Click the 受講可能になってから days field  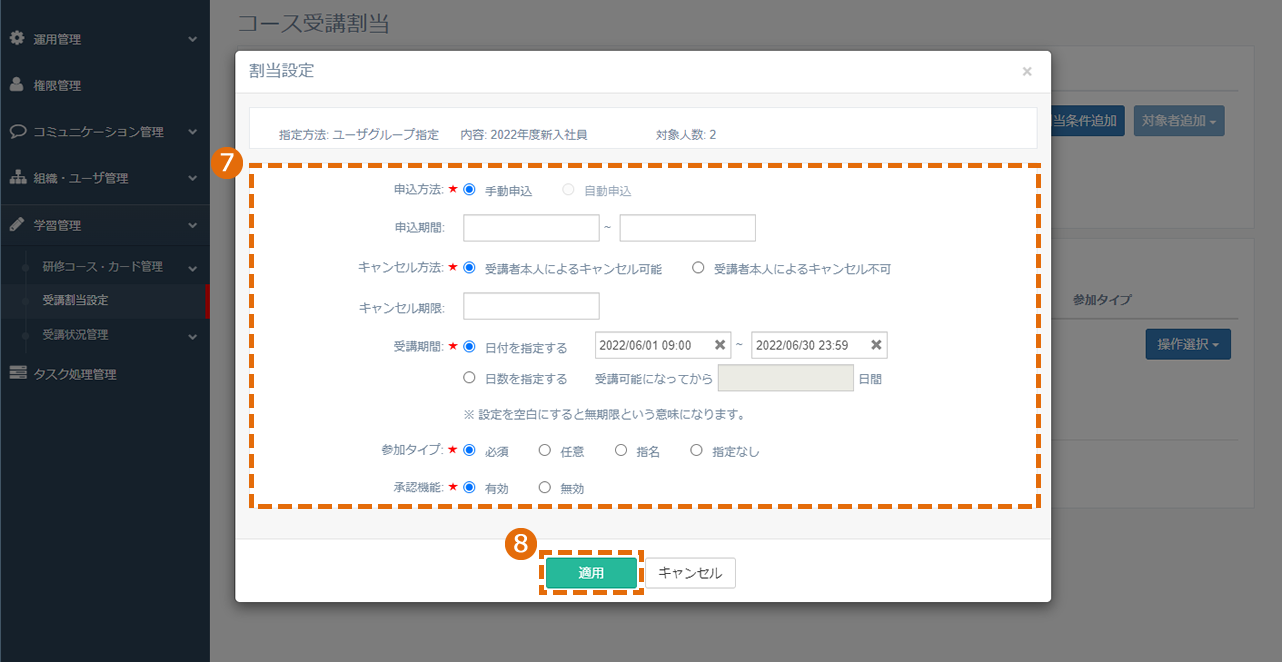[786, 378]
